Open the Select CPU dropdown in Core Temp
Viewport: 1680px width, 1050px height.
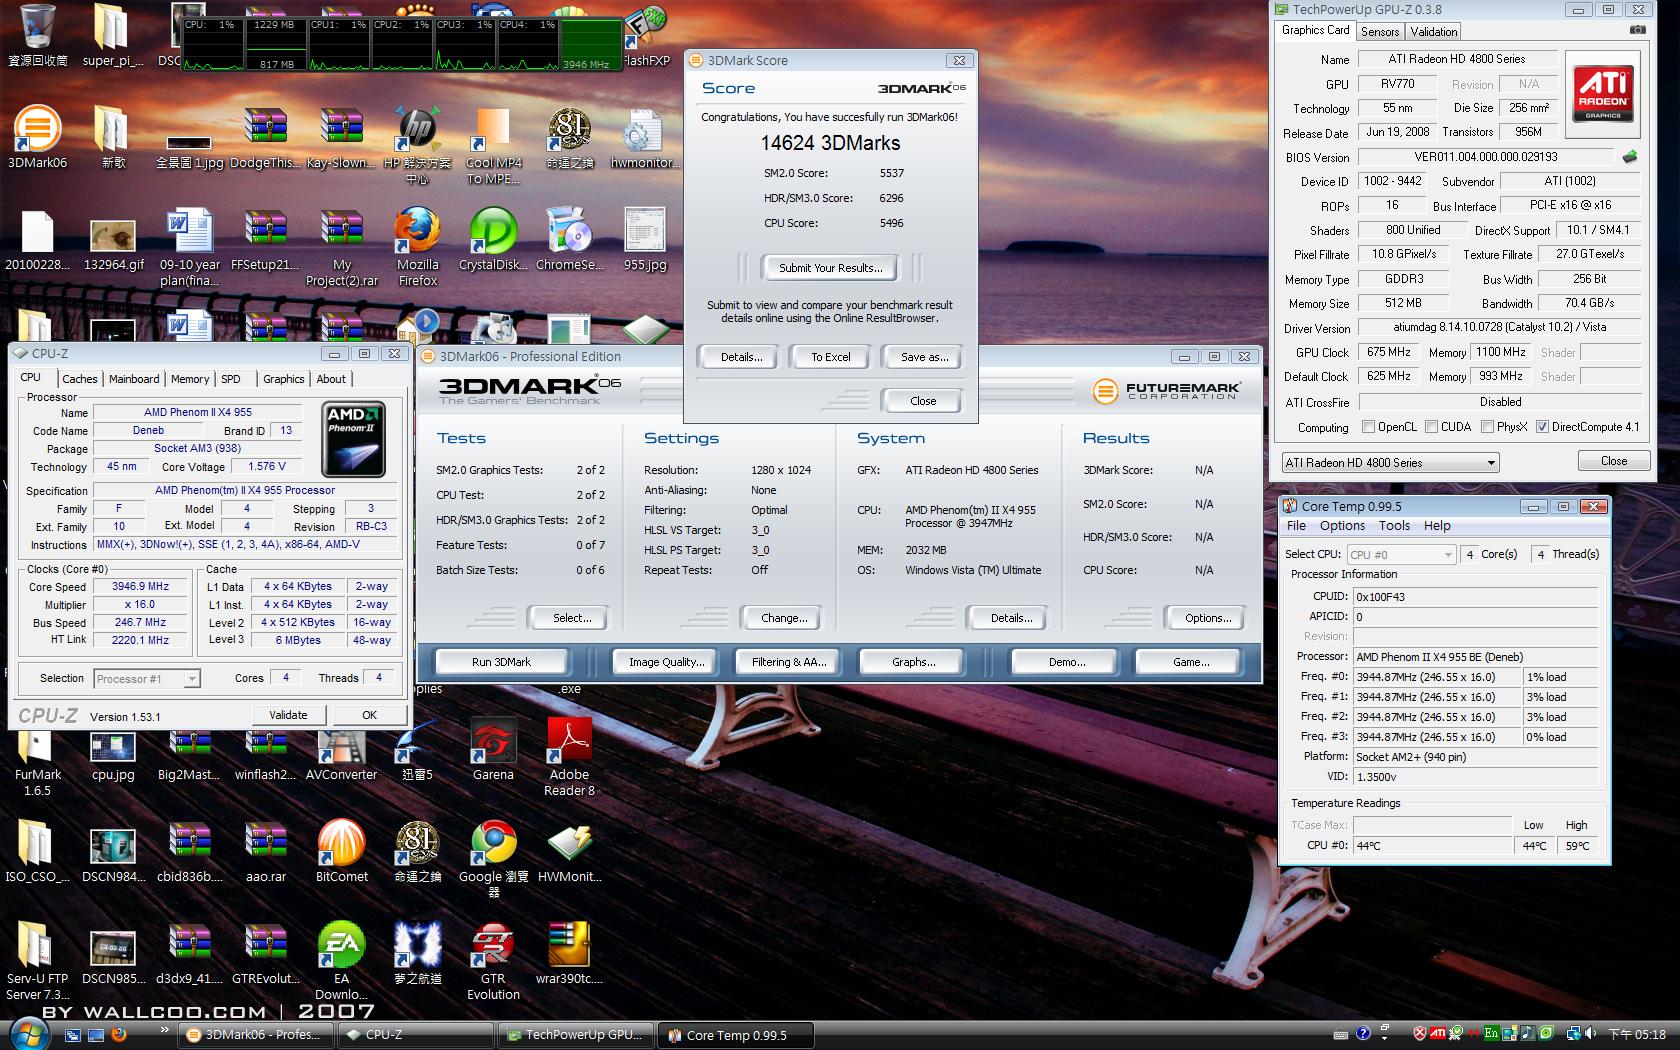pos(1400,554)
